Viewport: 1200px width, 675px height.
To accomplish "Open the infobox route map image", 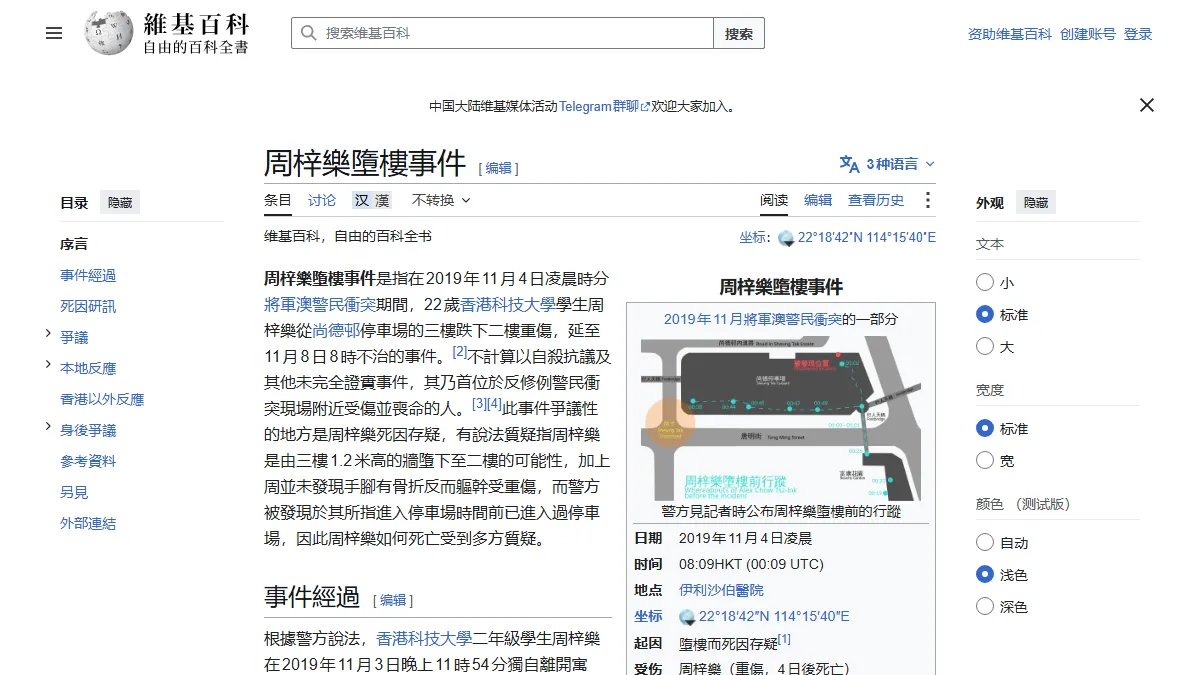I will tap(781, 418).
